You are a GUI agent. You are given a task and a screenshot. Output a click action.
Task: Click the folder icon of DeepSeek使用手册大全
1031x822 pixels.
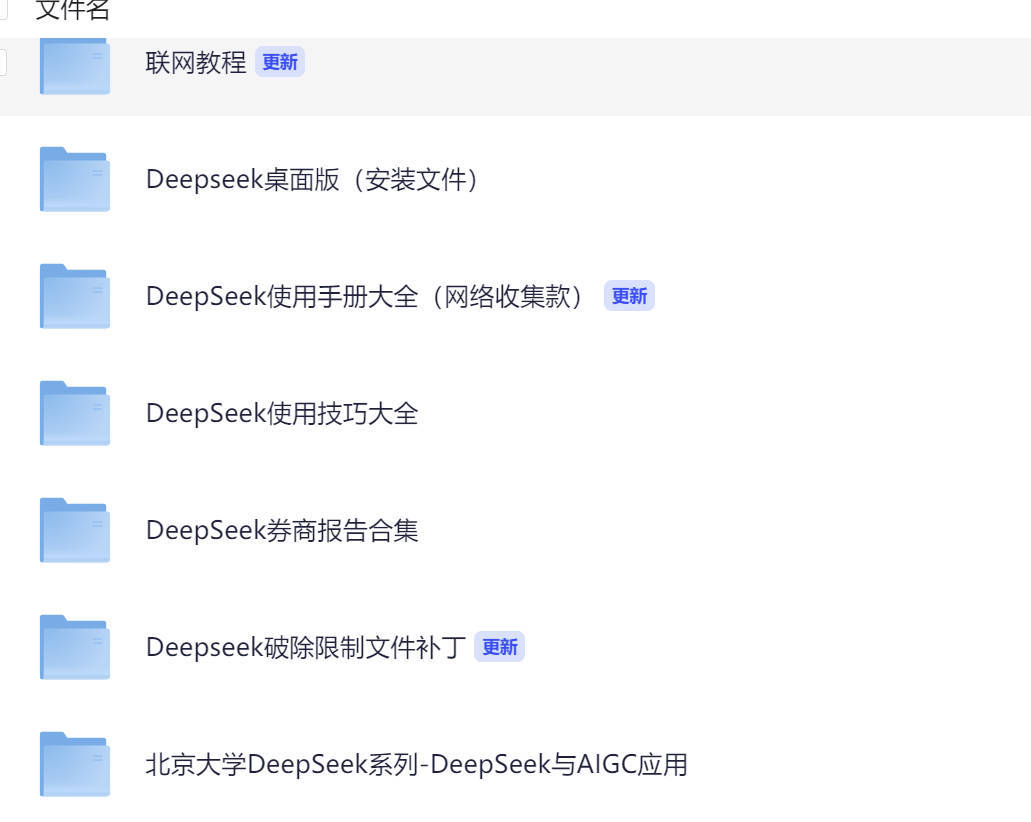pos(74,297)
